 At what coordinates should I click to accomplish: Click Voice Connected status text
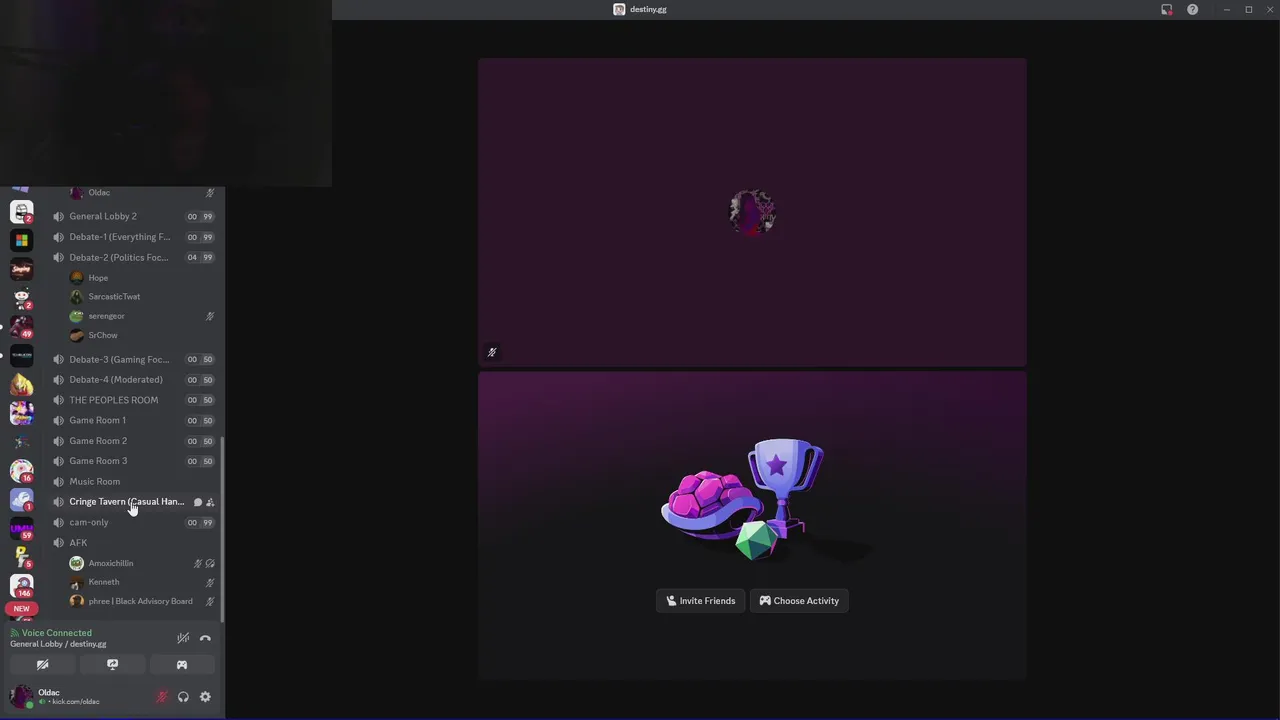pos(57,633)
